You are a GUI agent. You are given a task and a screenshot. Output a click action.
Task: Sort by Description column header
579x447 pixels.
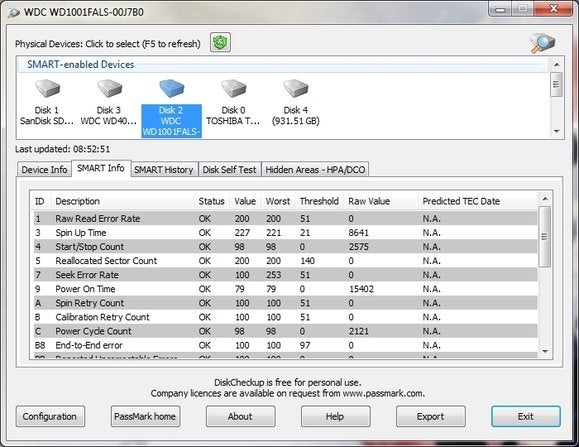tap(122, 201)
